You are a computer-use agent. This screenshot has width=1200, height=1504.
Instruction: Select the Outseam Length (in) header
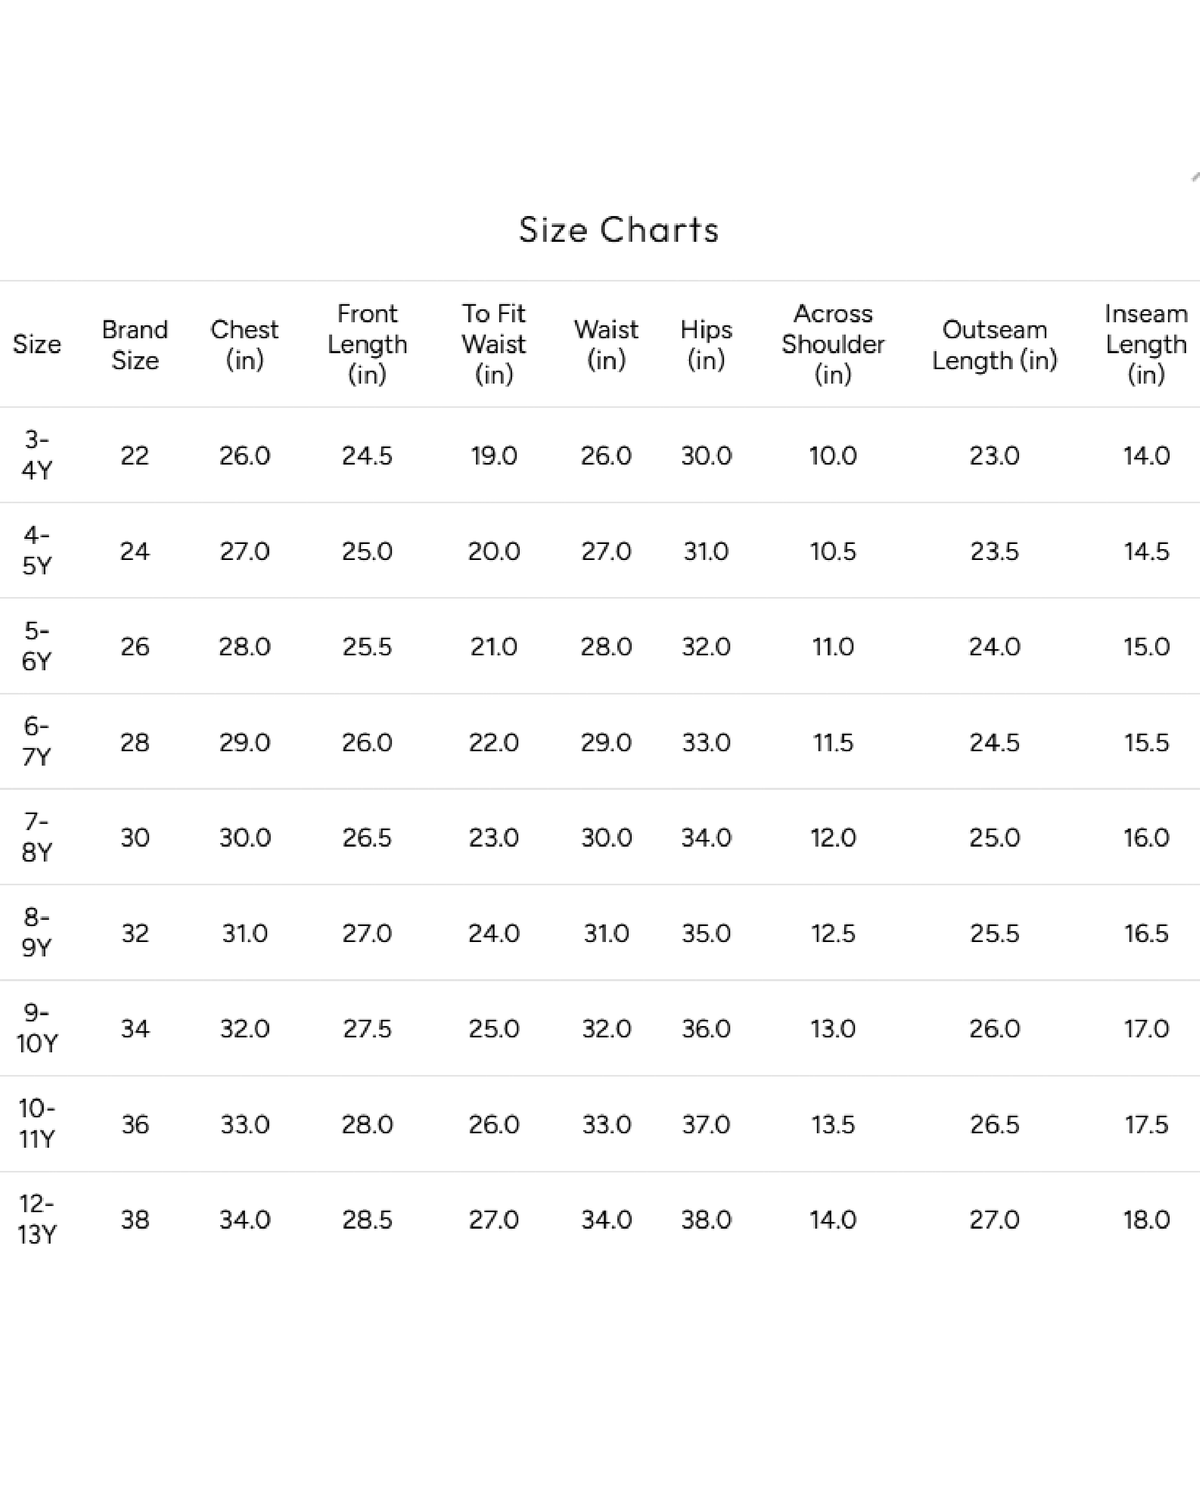(x=994, y=344)
